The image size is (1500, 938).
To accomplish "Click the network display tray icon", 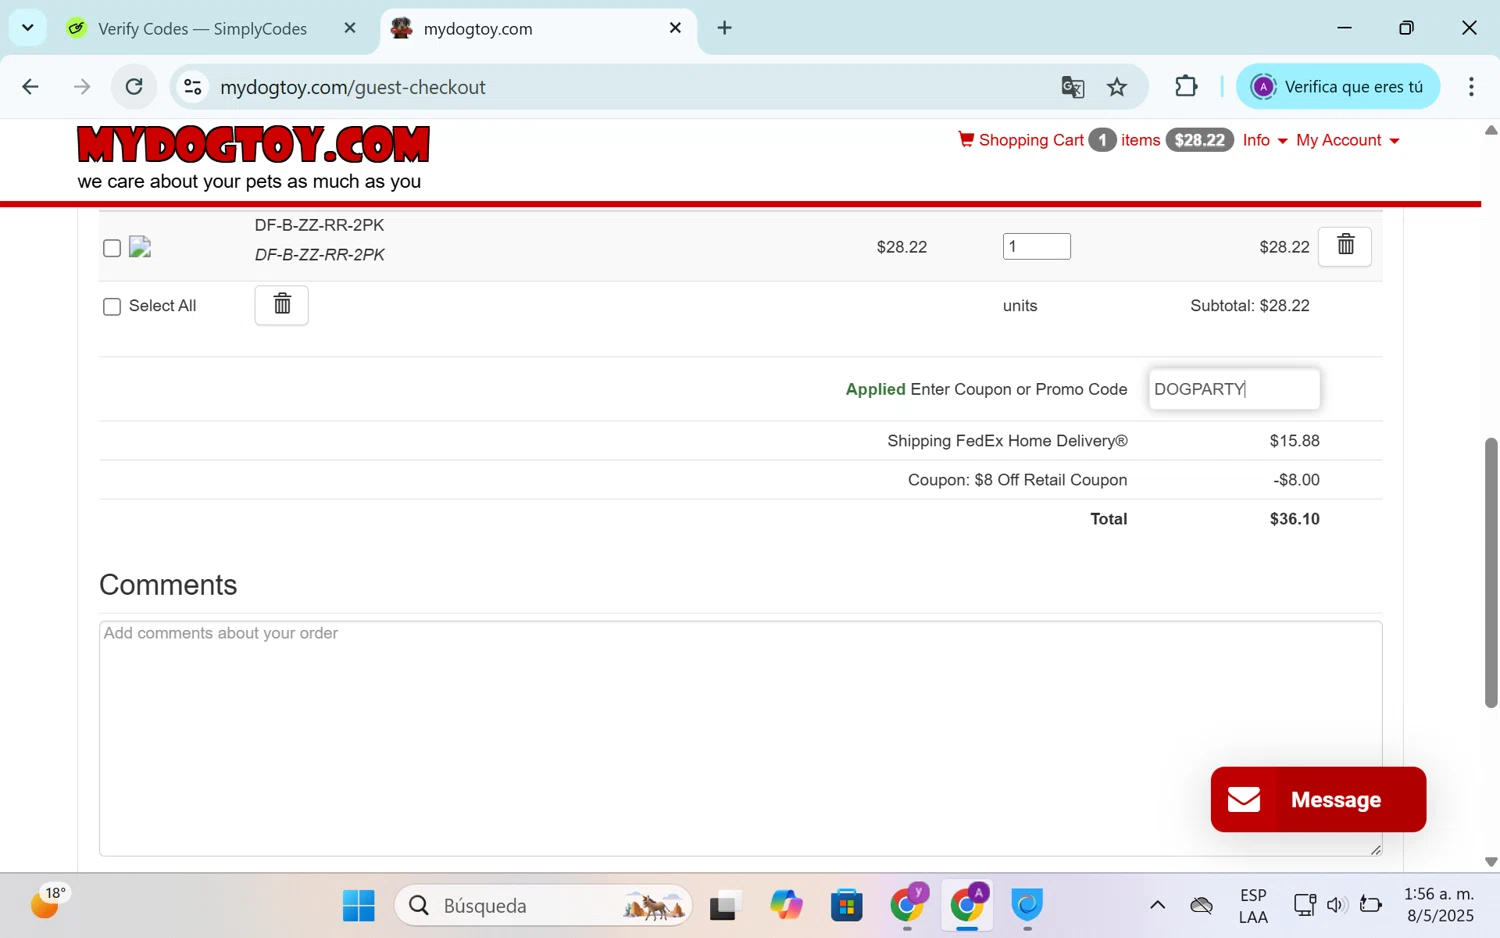I will coord(1304,905).
